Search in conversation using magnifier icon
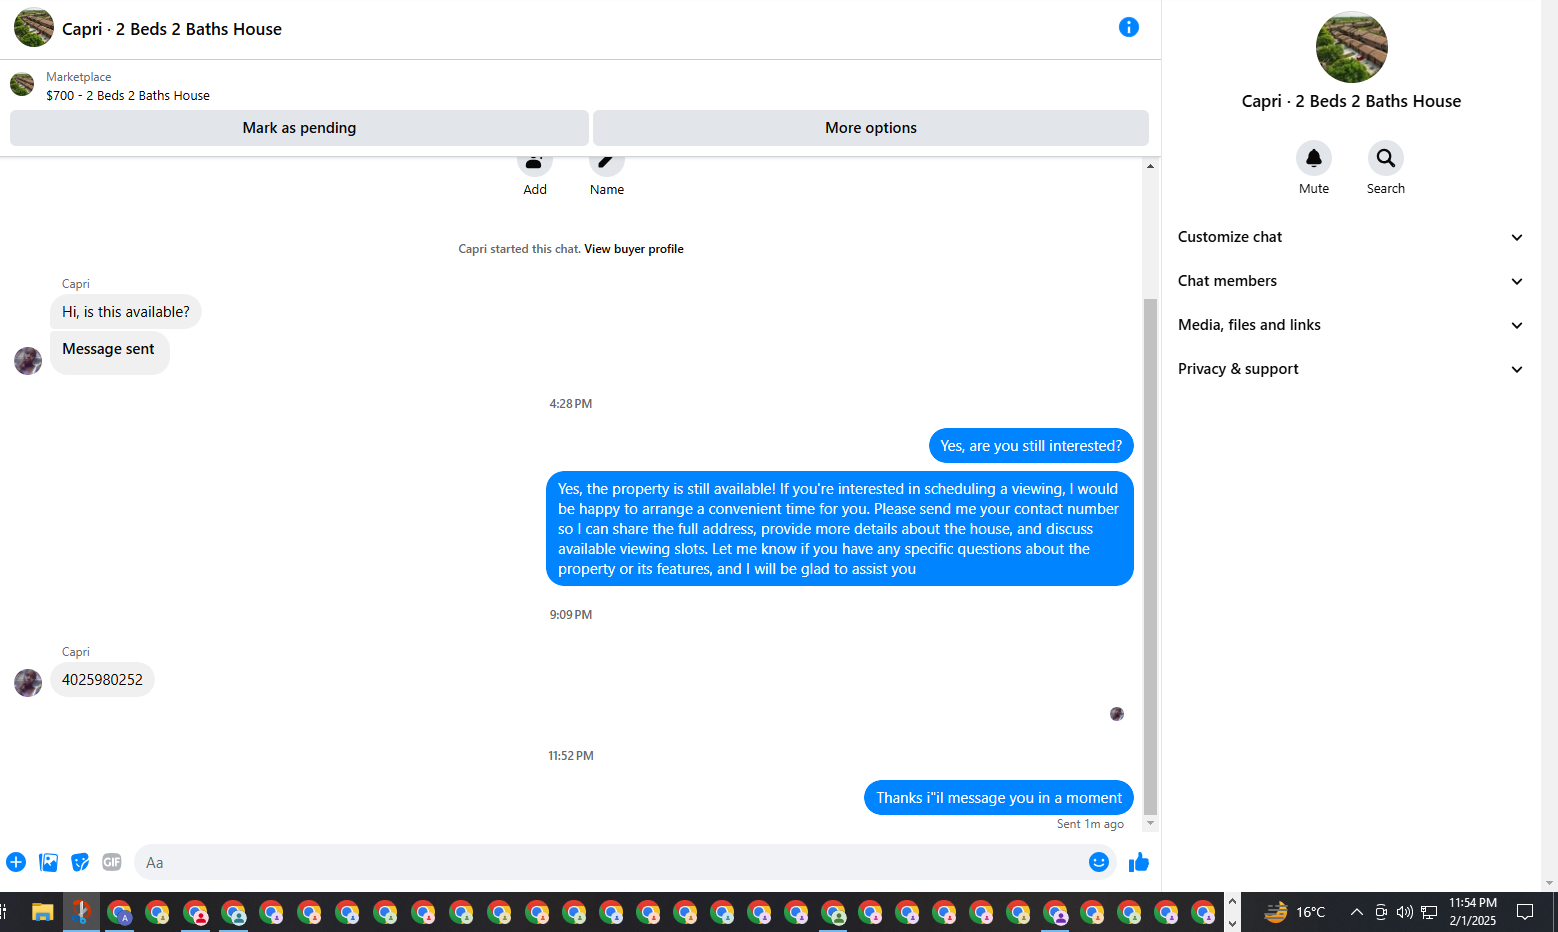1558x932 pixels. (1385, 158)
